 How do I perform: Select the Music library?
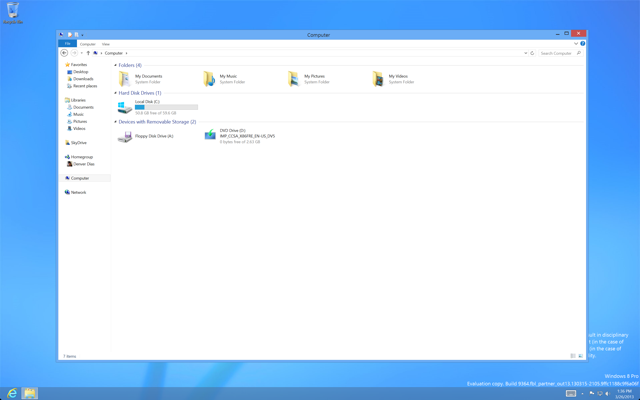[x=76, y=114]
